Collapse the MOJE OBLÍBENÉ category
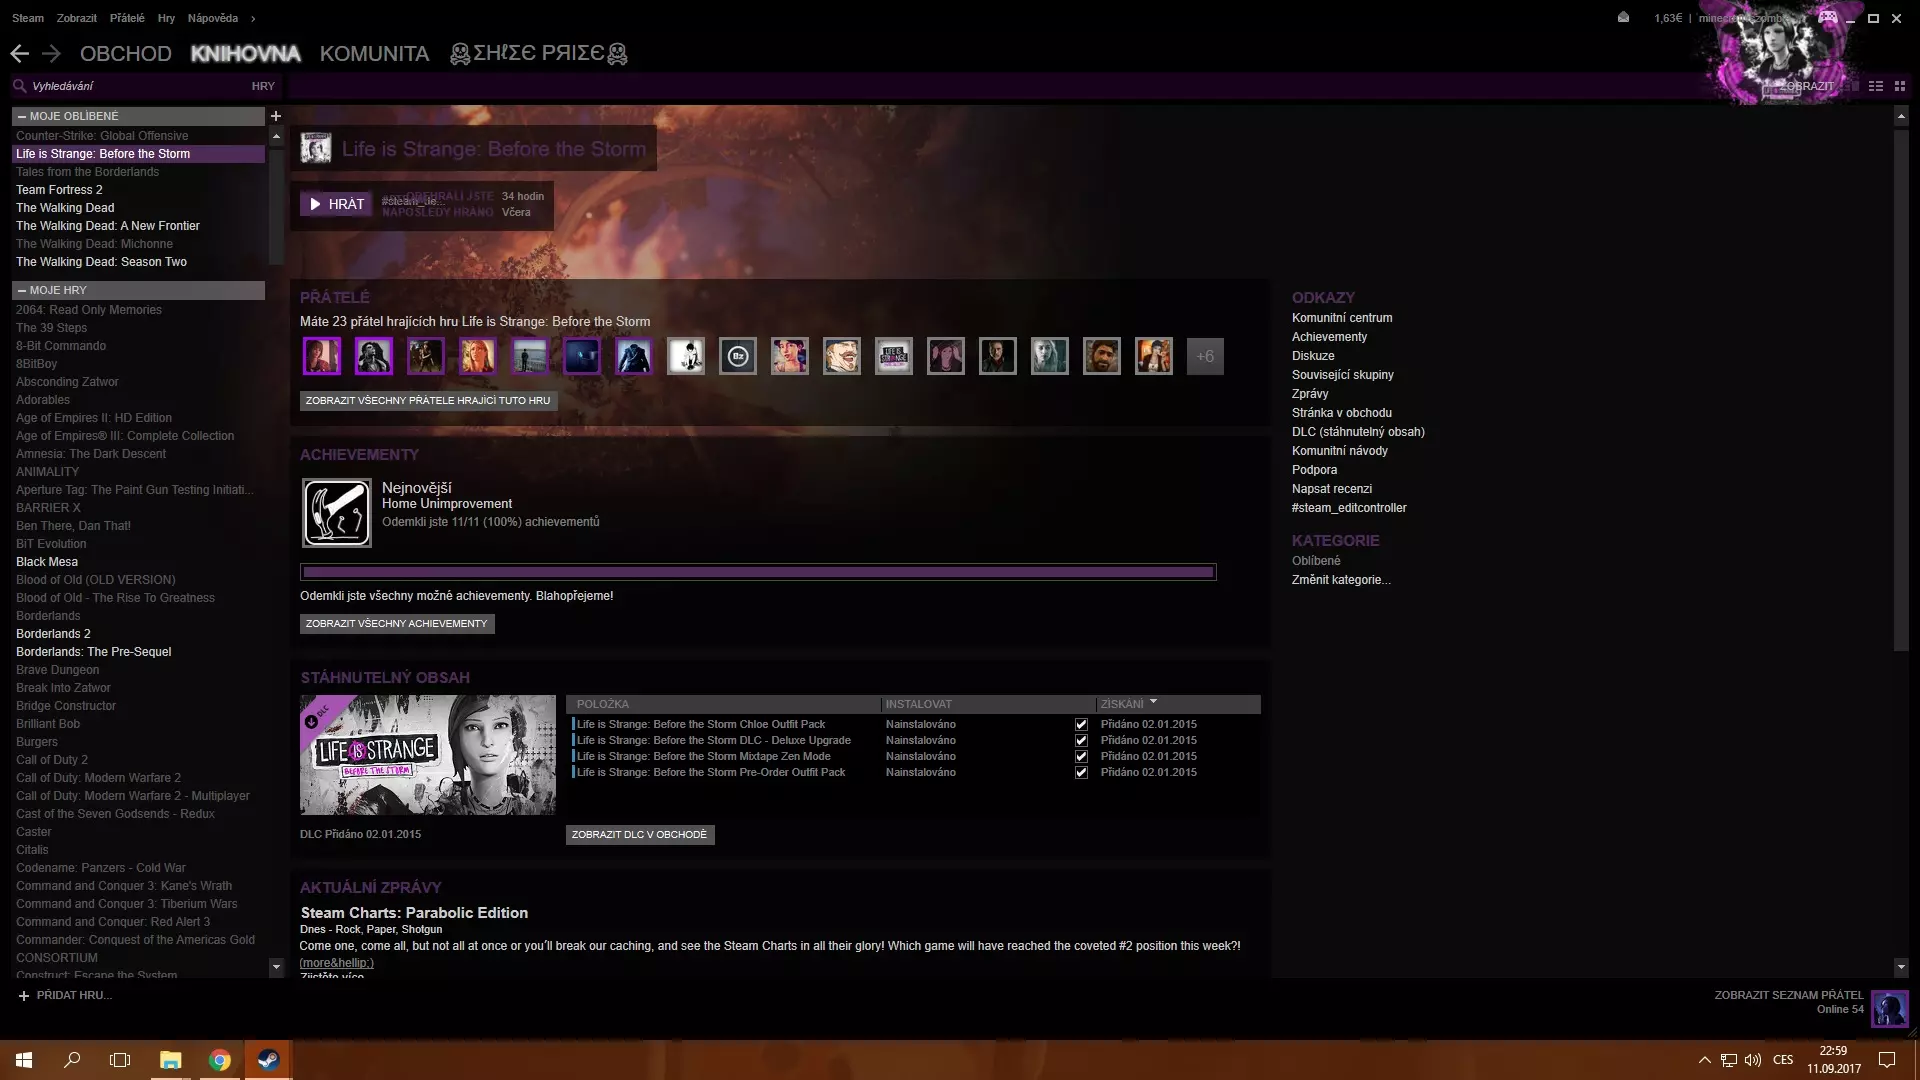Image resolution: width=1920 pixels, height=1080 pixels. (x=22, y=117)
